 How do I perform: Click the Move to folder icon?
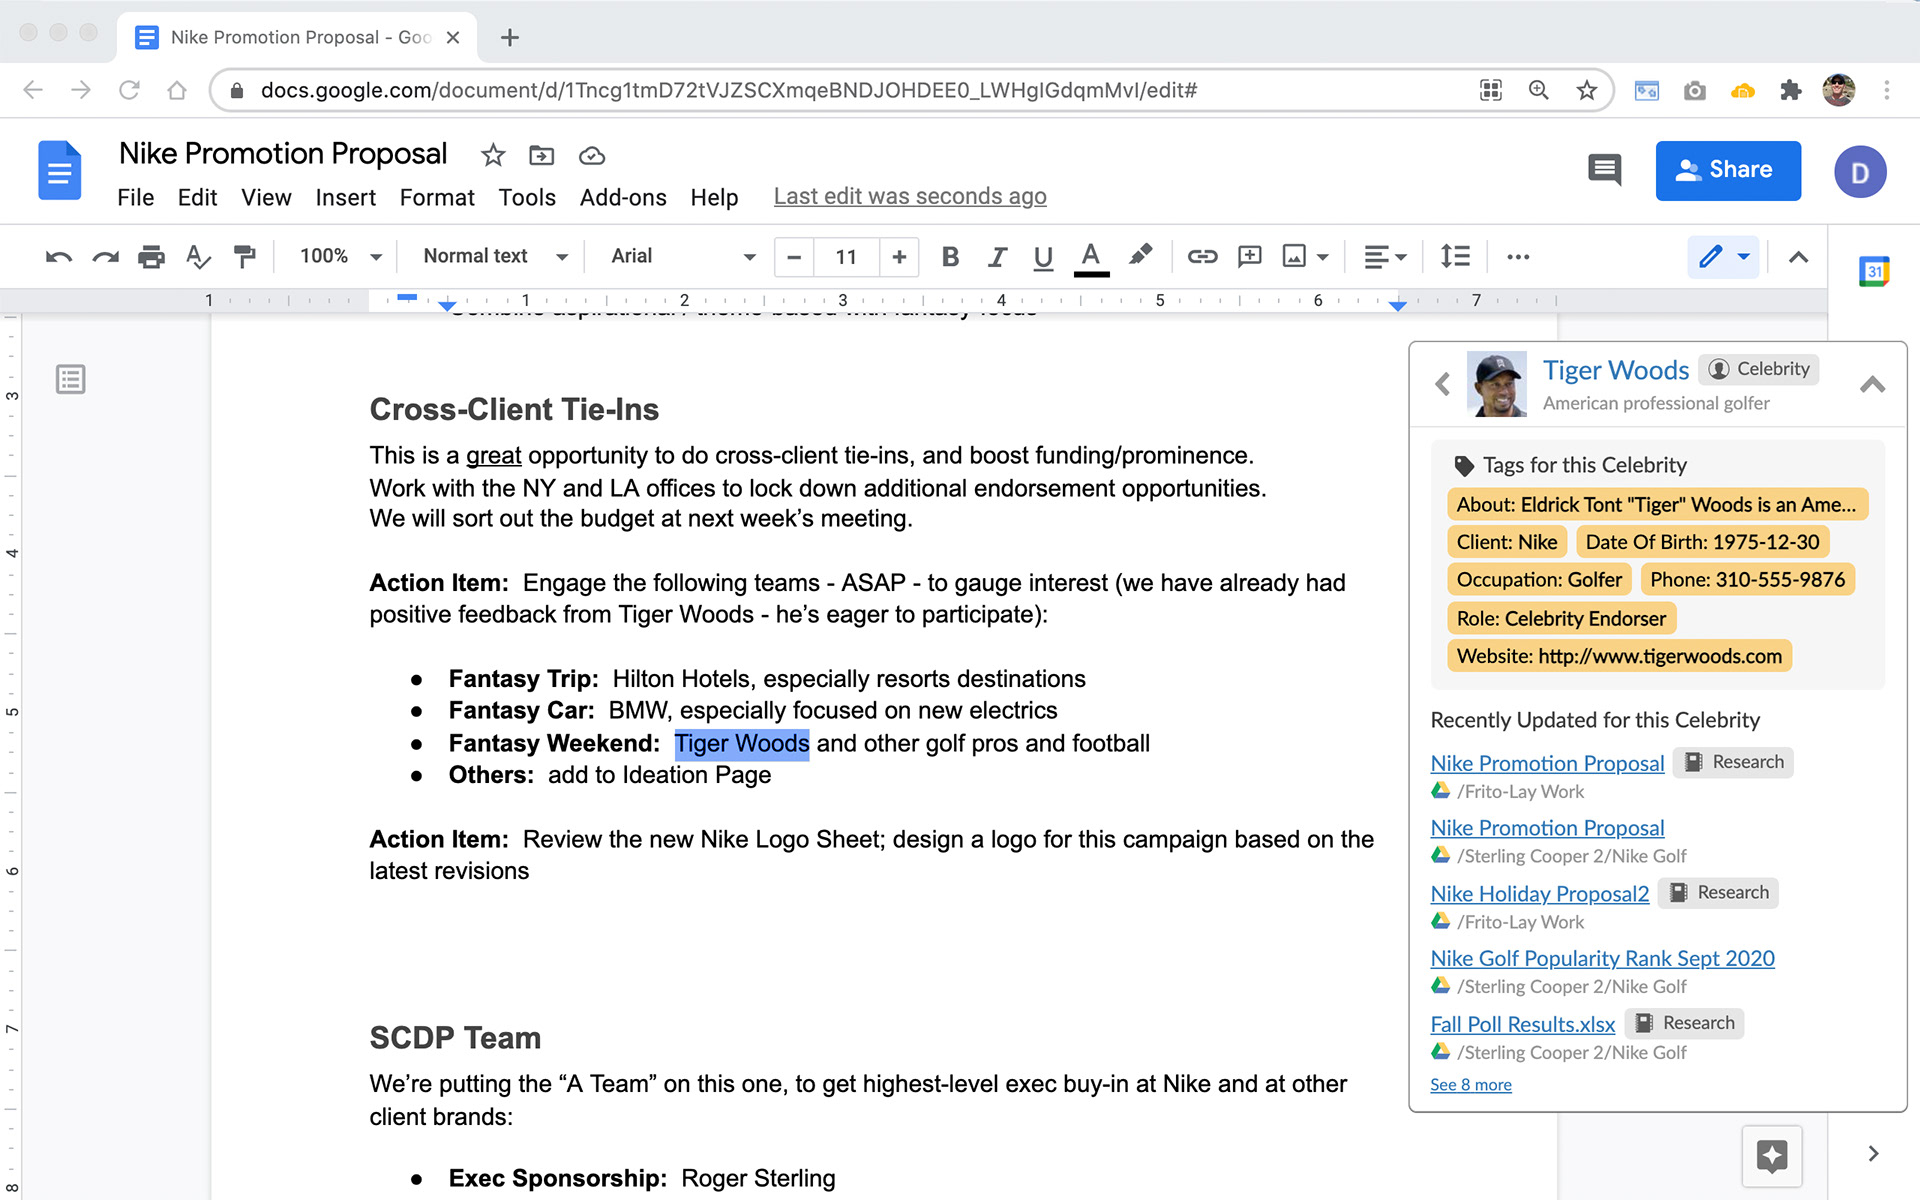541,155
